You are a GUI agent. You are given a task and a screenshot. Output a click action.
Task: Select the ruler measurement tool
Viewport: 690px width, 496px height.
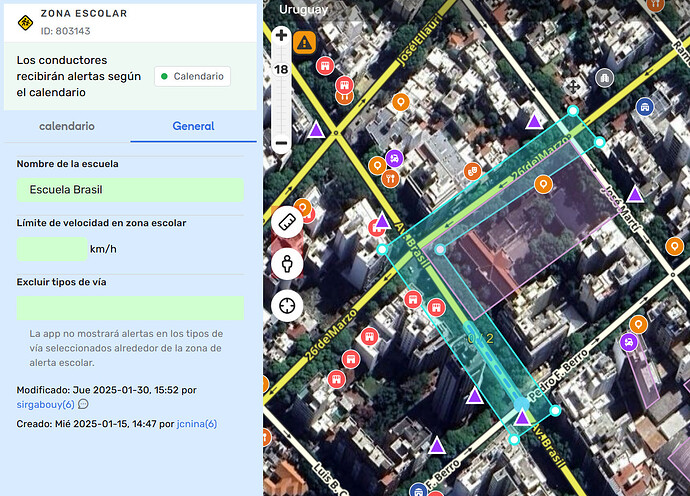pyautogui.click(x=287, y=222)
